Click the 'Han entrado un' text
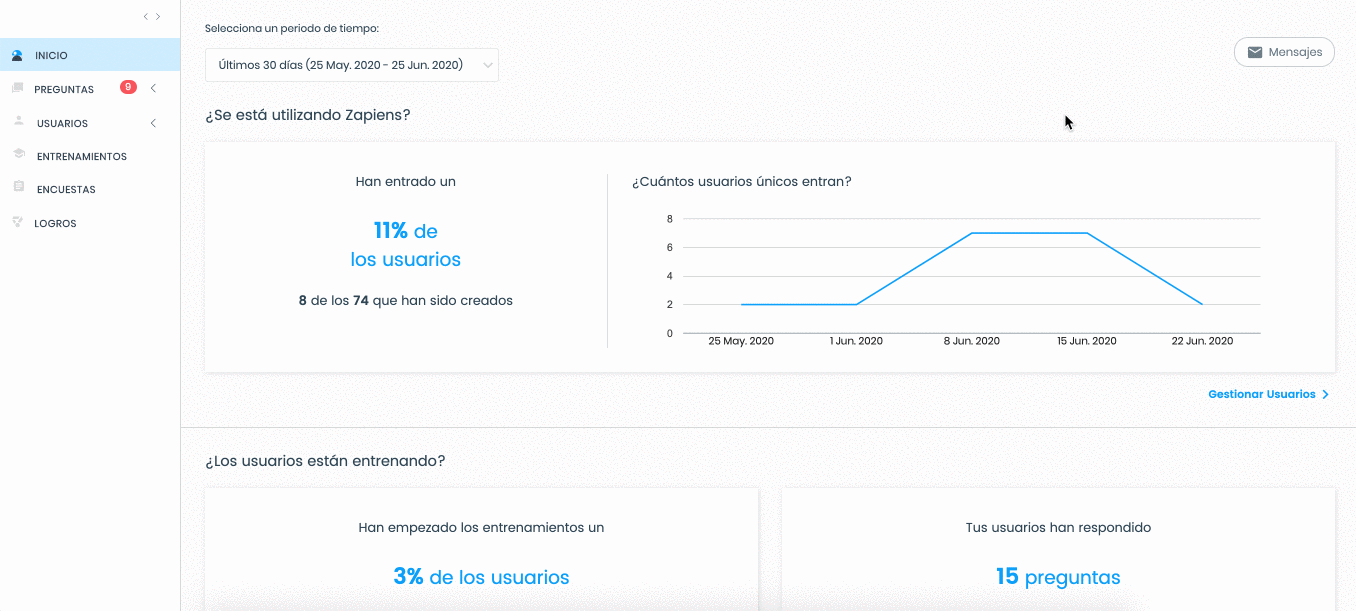 [x=405, y=181]
